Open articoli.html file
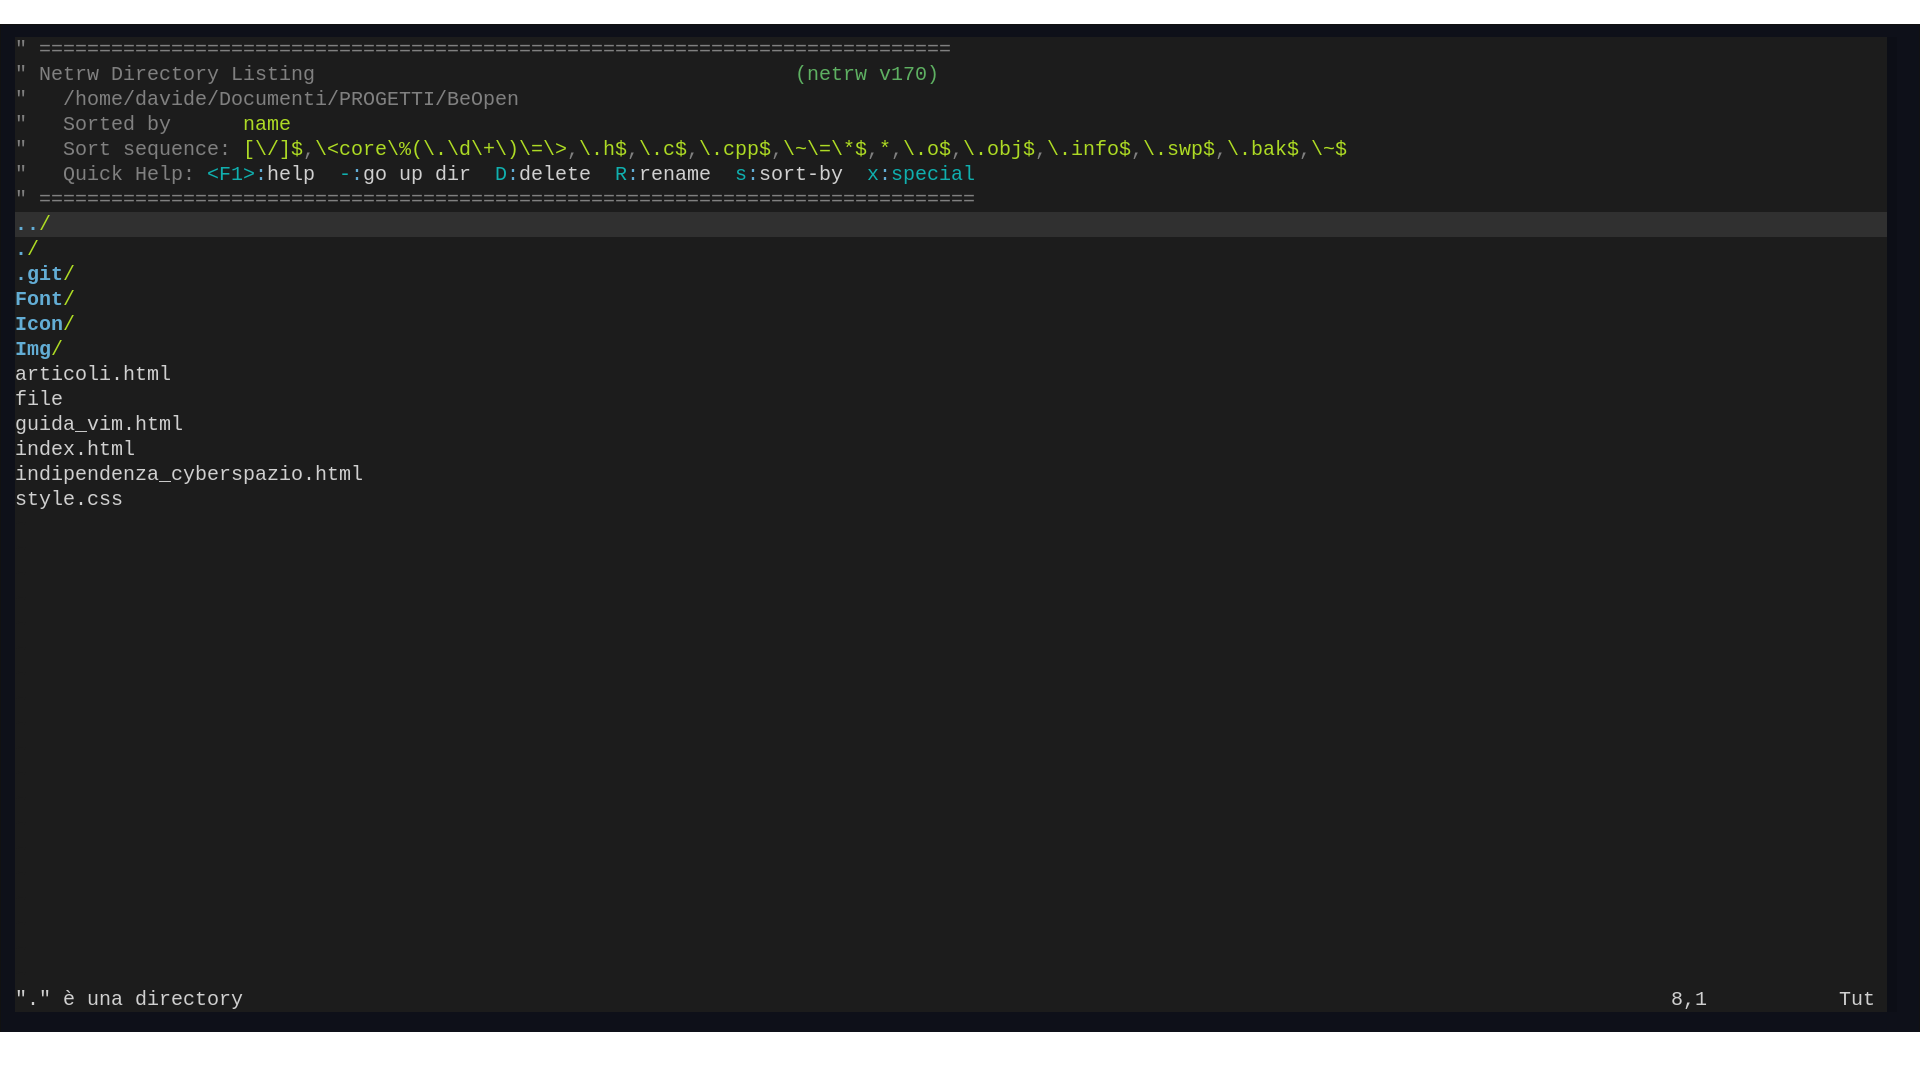This screenshot has height=1080, width=1920. coord(93,374)
